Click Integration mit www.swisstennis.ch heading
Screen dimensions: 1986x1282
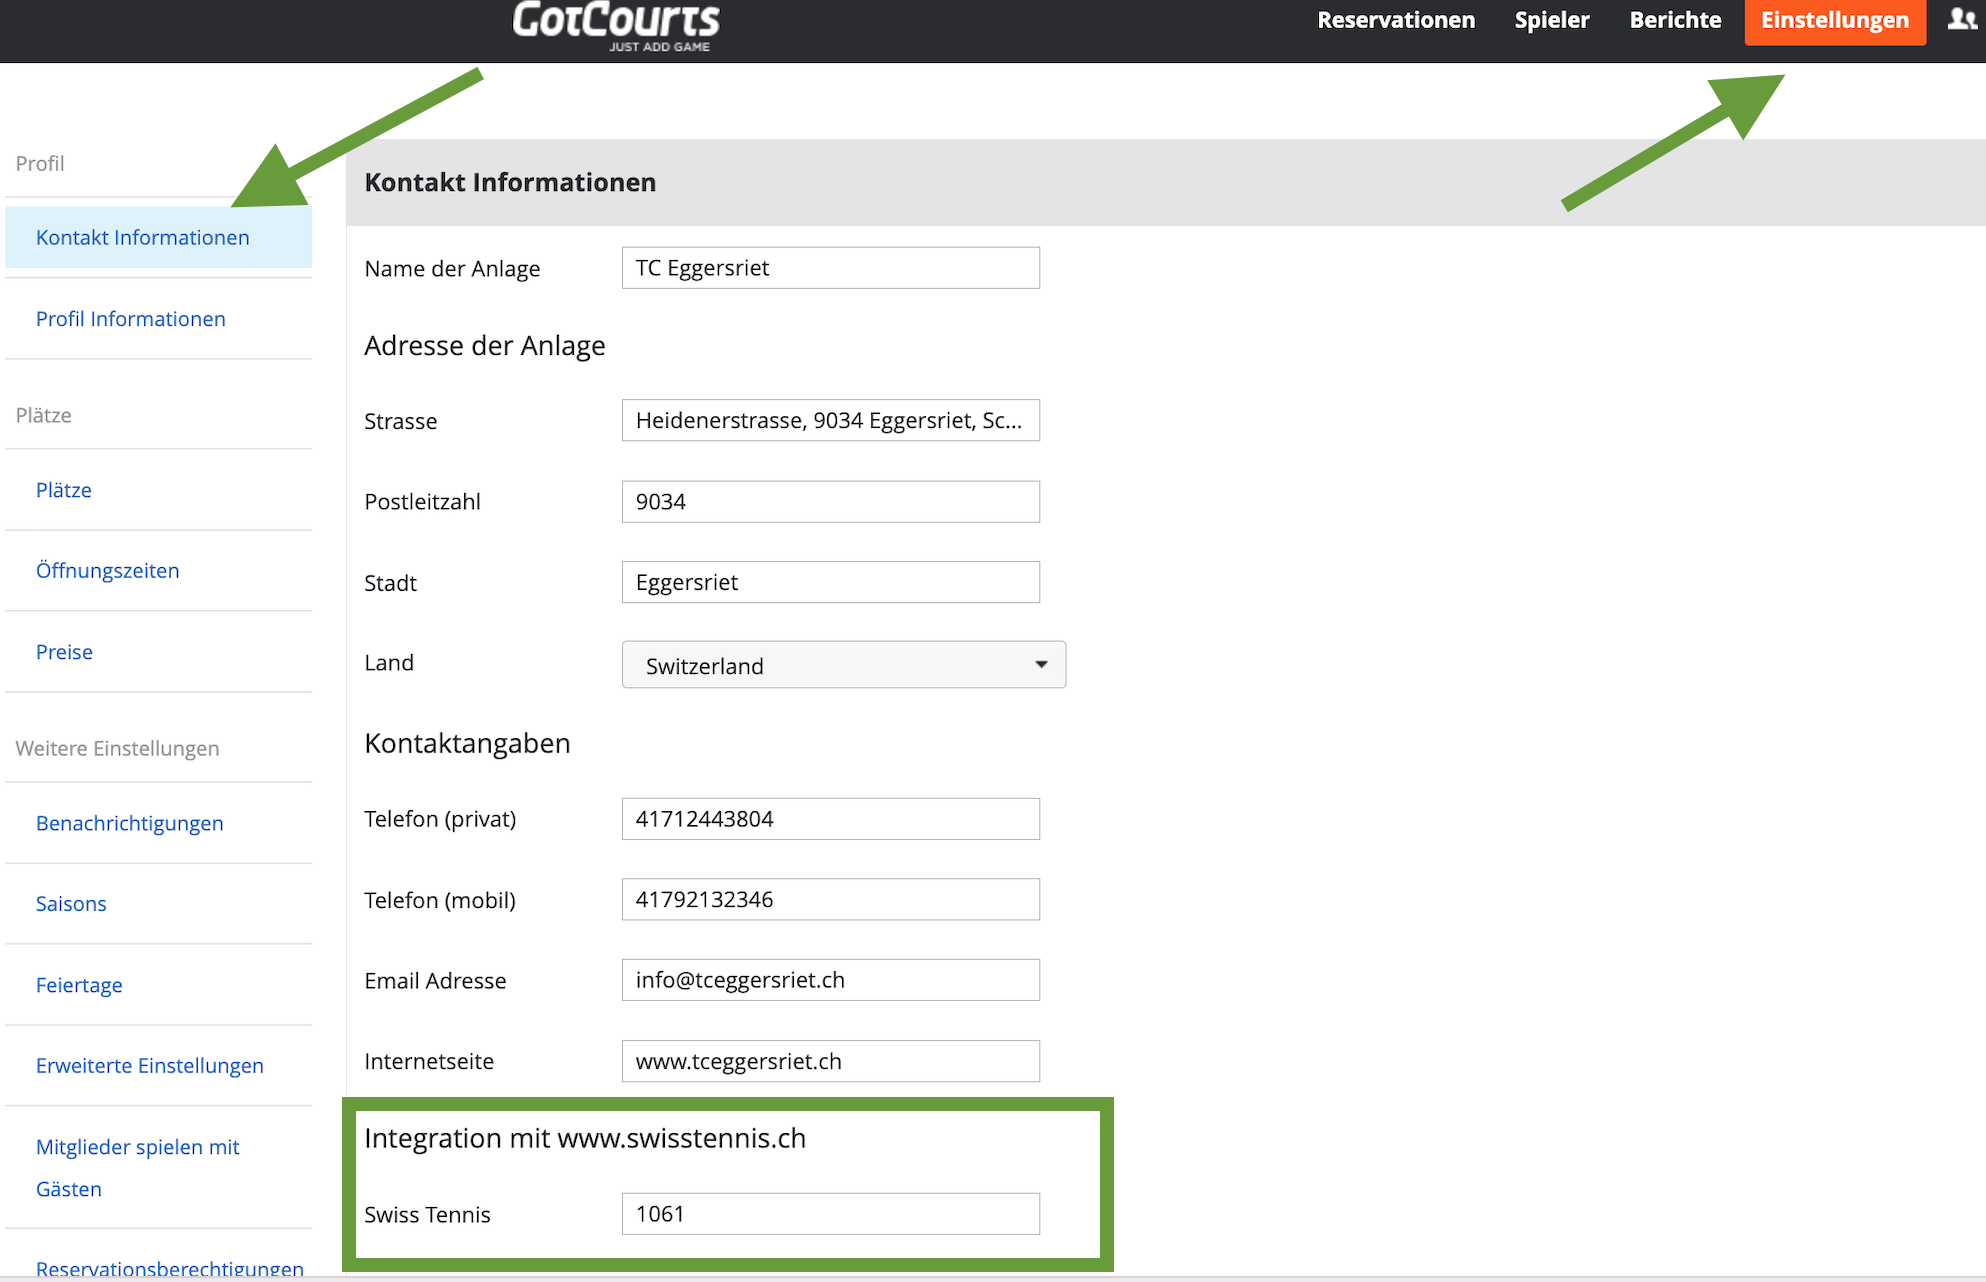(585, 1138)
